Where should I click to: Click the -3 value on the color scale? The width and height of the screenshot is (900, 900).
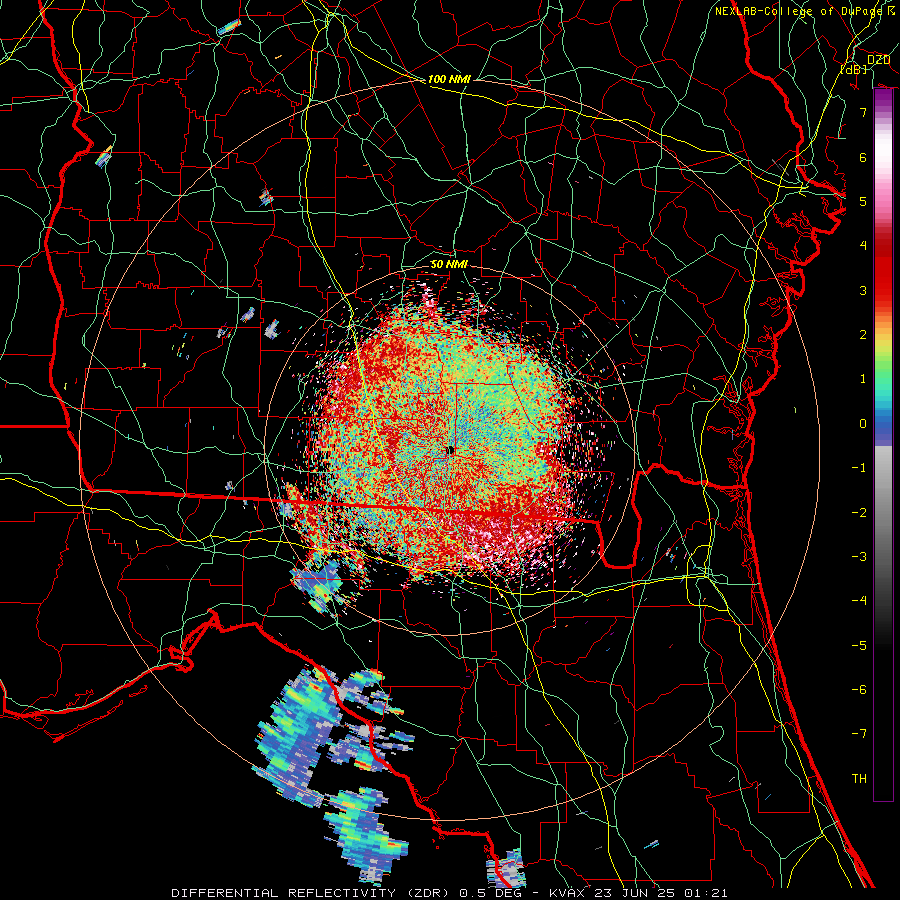(x=859, y=557)
